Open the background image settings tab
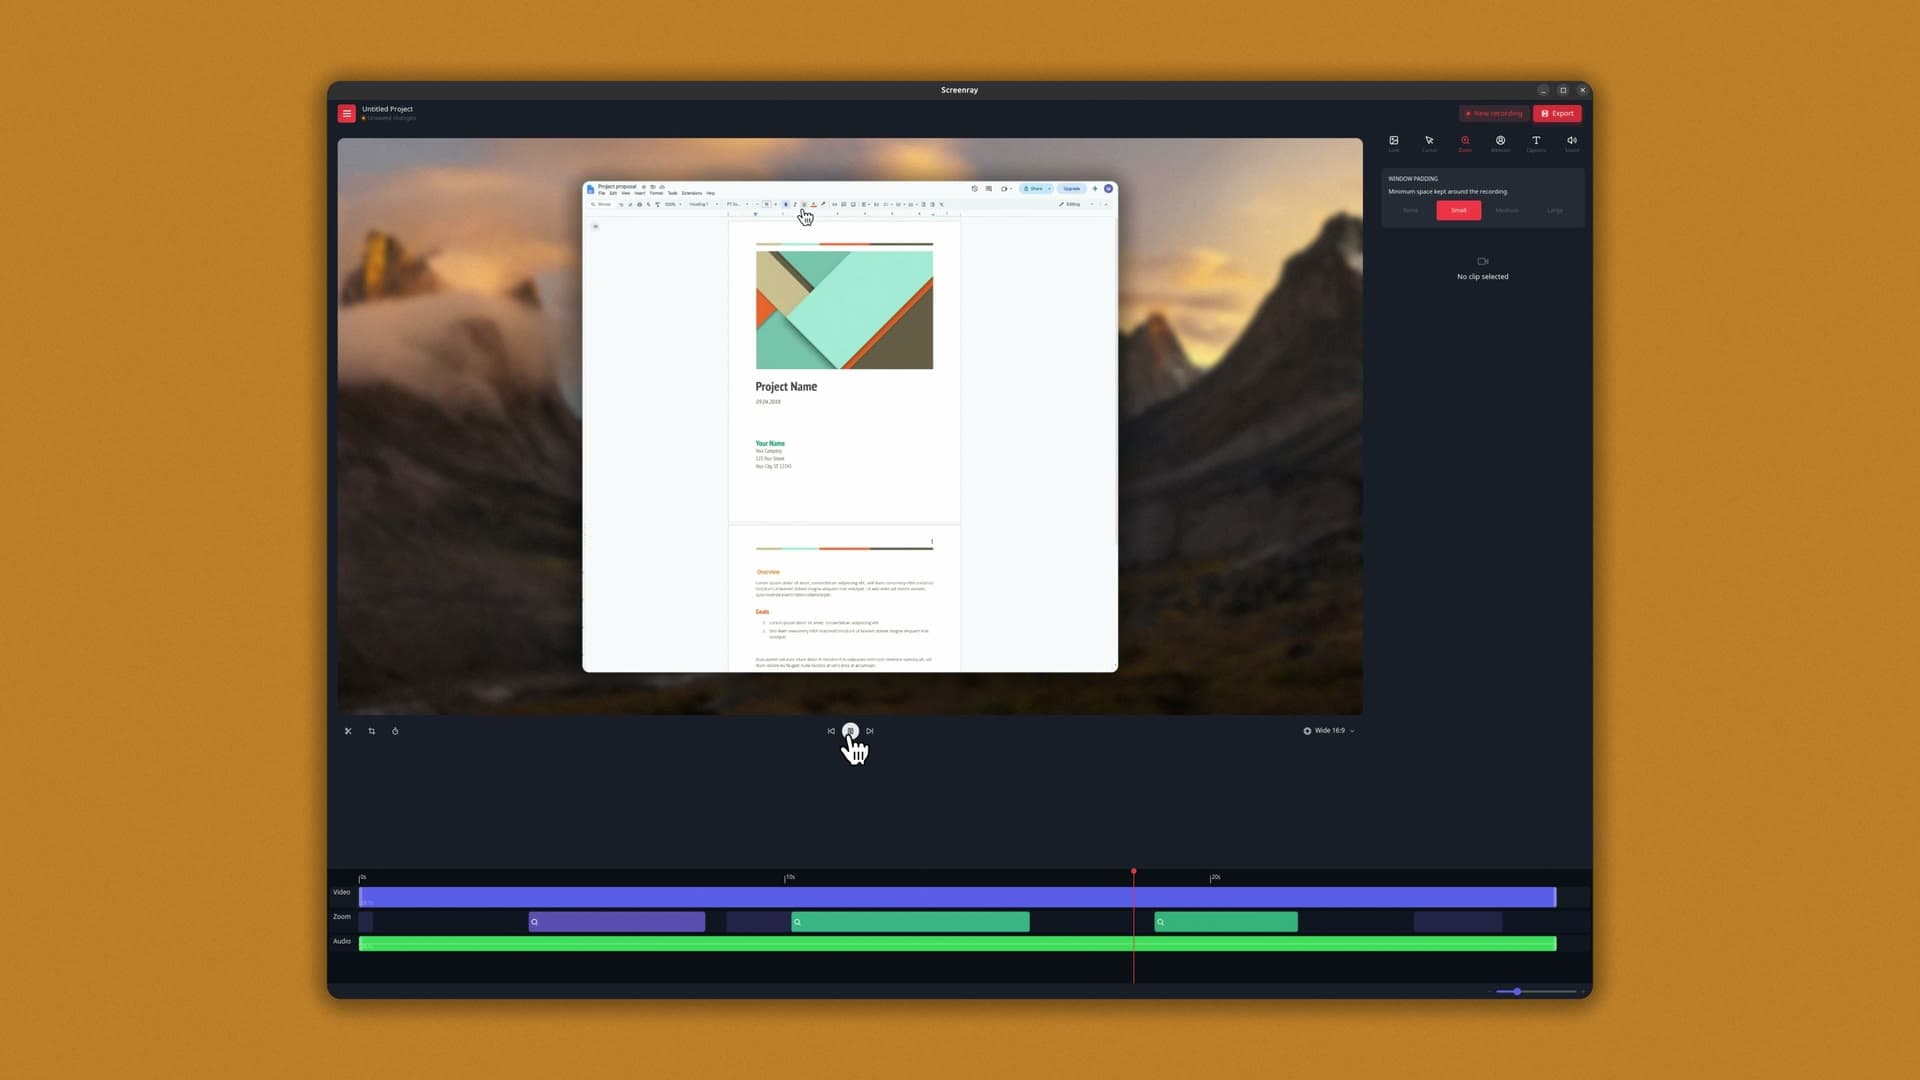This screenshot has width=1920, height=1080. pos(1394,143)
